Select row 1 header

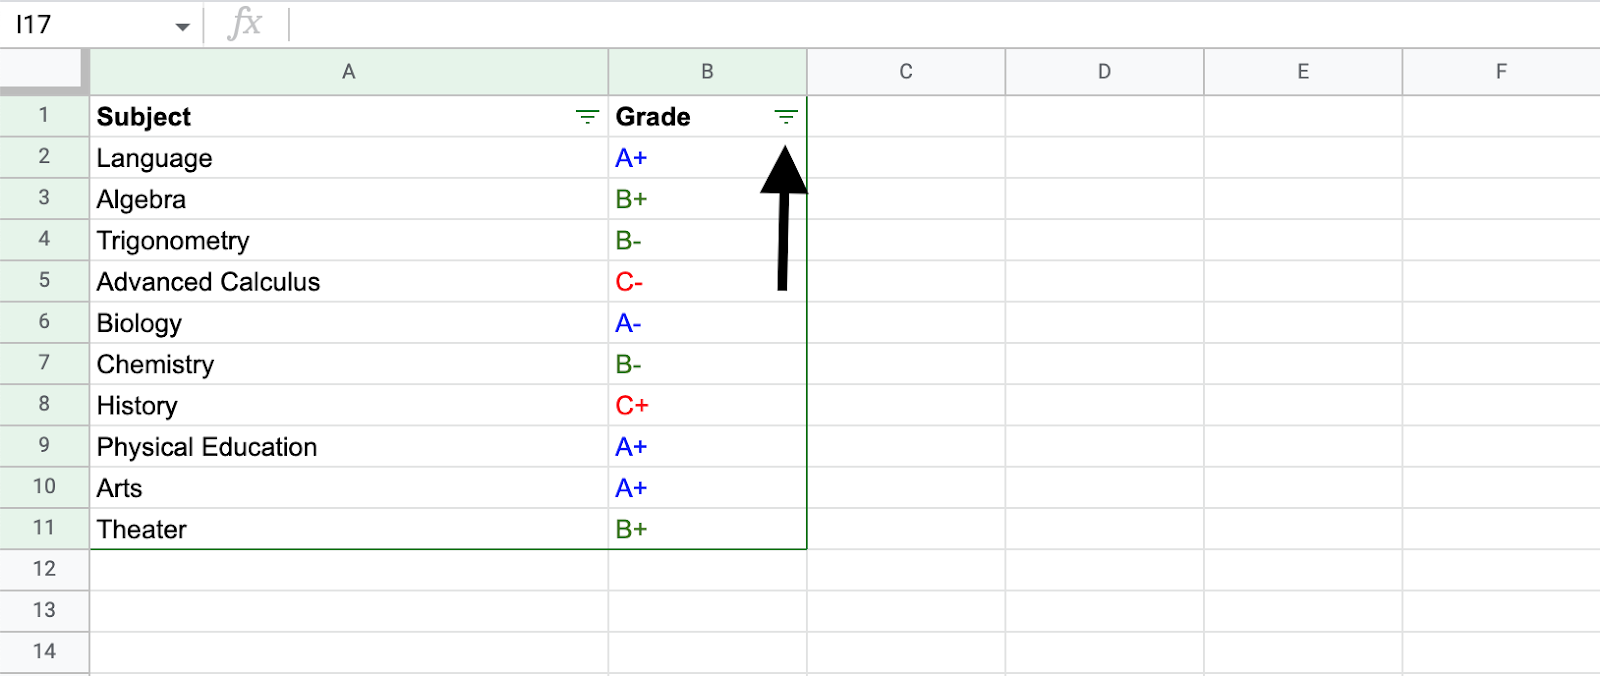tap(44, 116)
